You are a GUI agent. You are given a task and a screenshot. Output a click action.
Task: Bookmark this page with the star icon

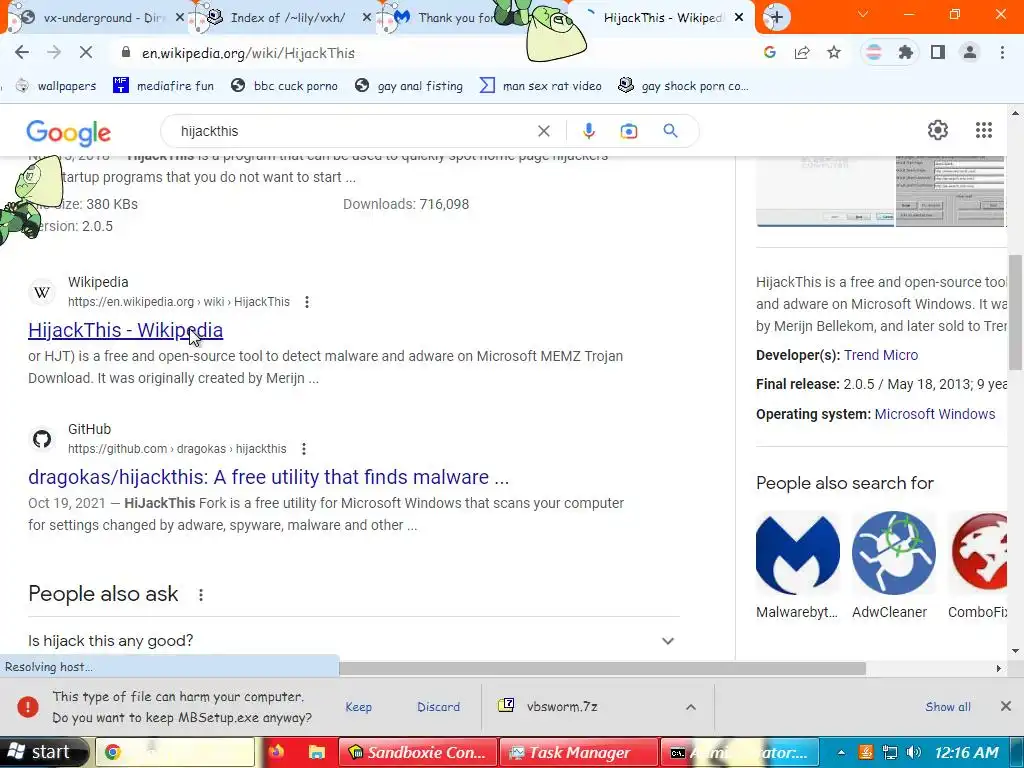(834, 52)
